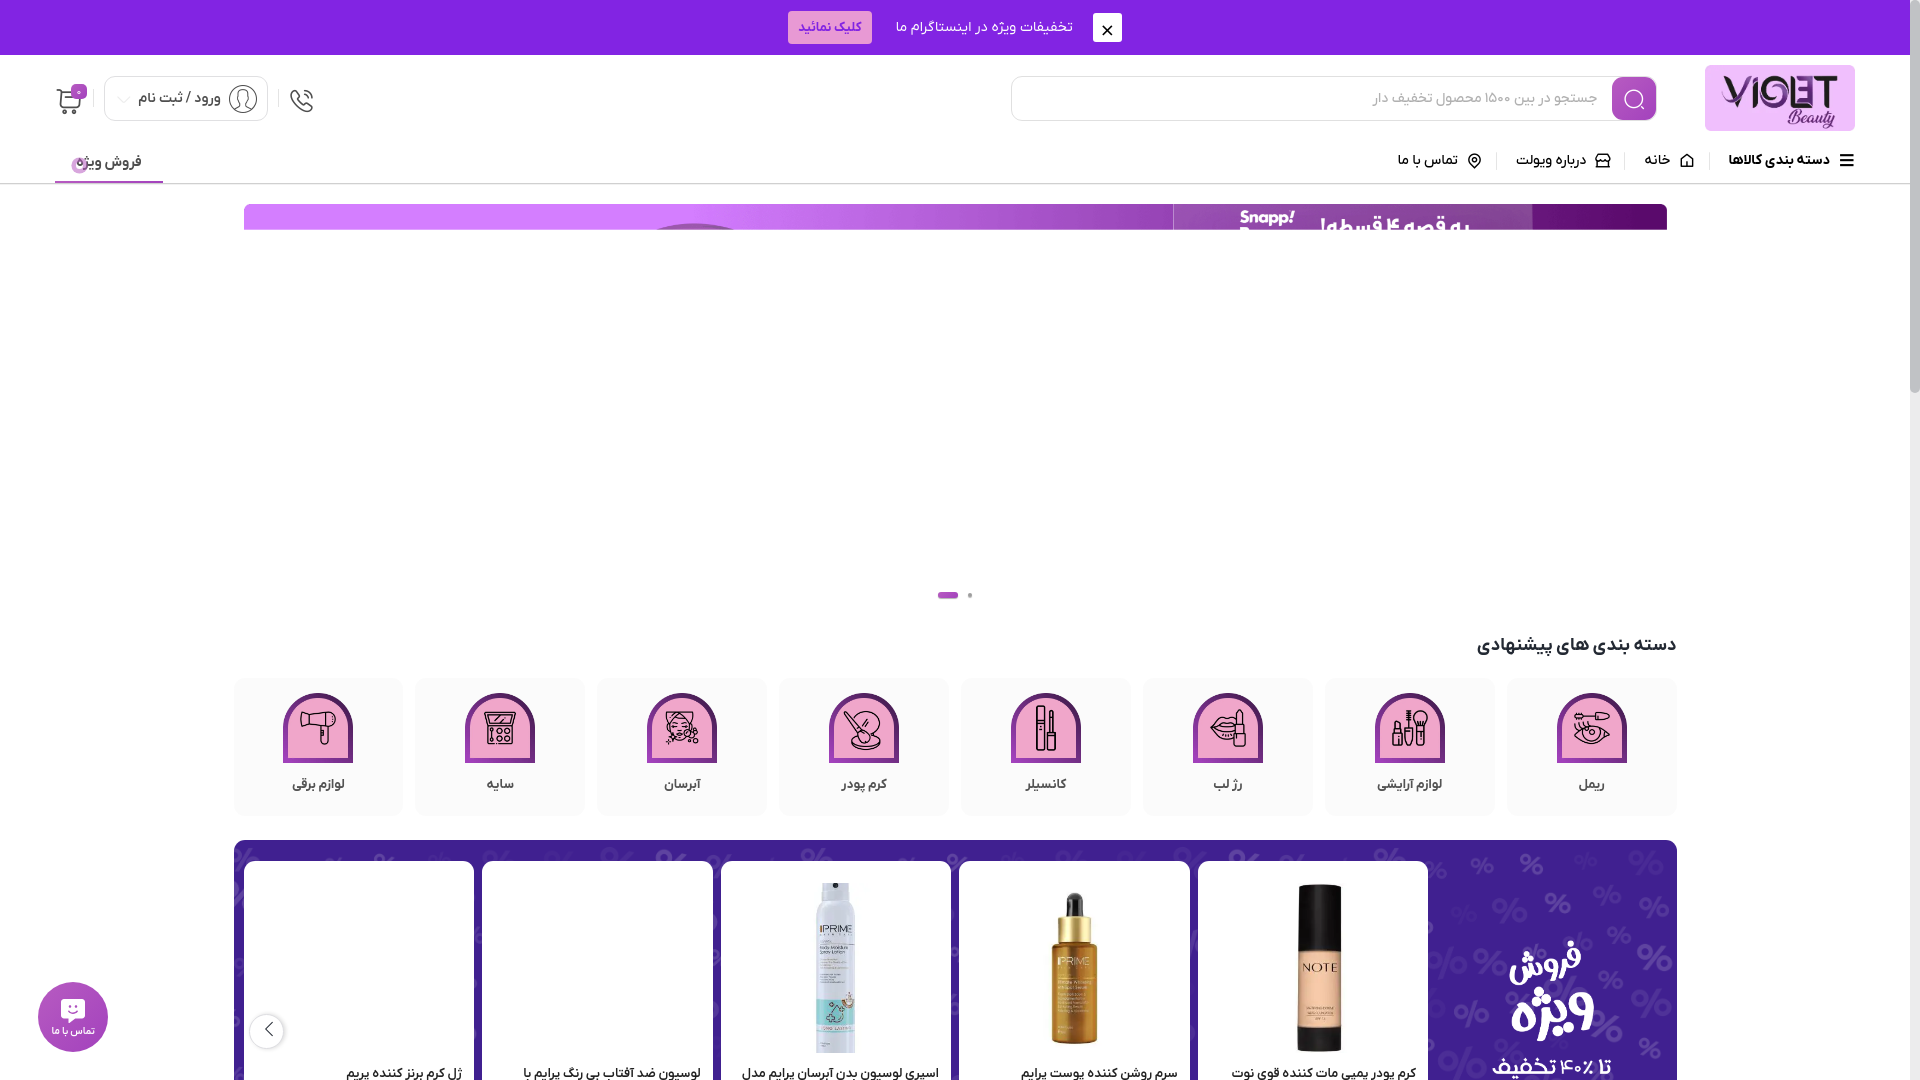This screenshot has width=1920, height=1080.
Task: Expand the account dropdown chevron
Action: tap(123, 99)
